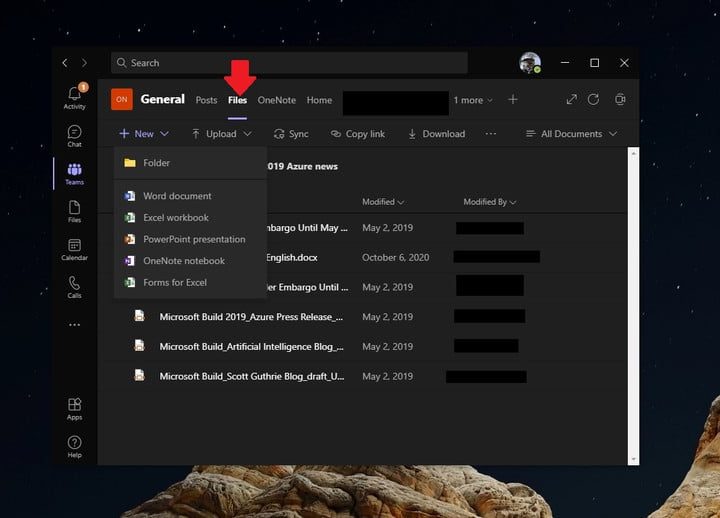Go forward with the right arrow

(x=84, y=63)
